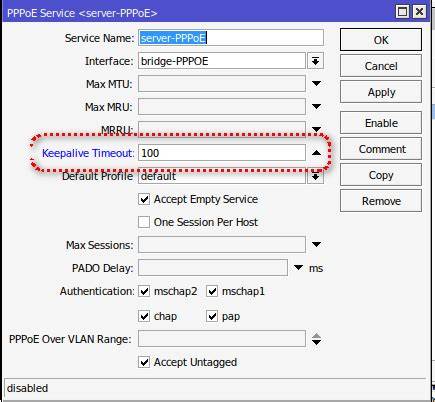Click the Comment button

pyautogui.click(x=381, y=149)
